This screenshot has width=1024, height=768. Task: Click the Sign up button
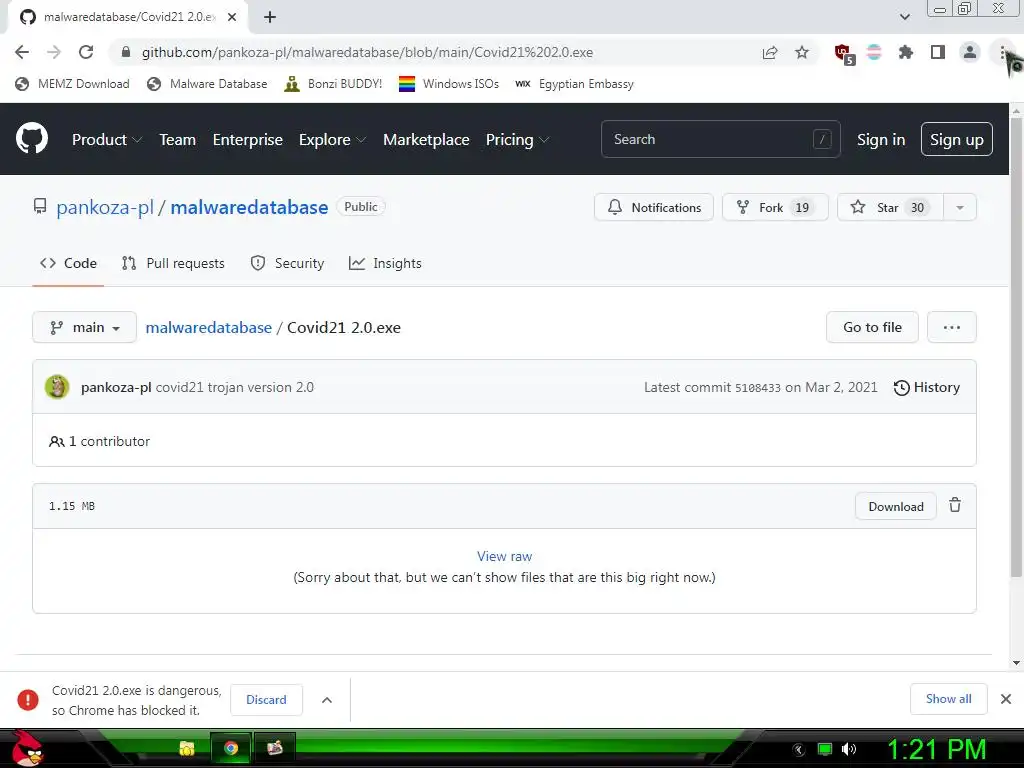point(957,139)
